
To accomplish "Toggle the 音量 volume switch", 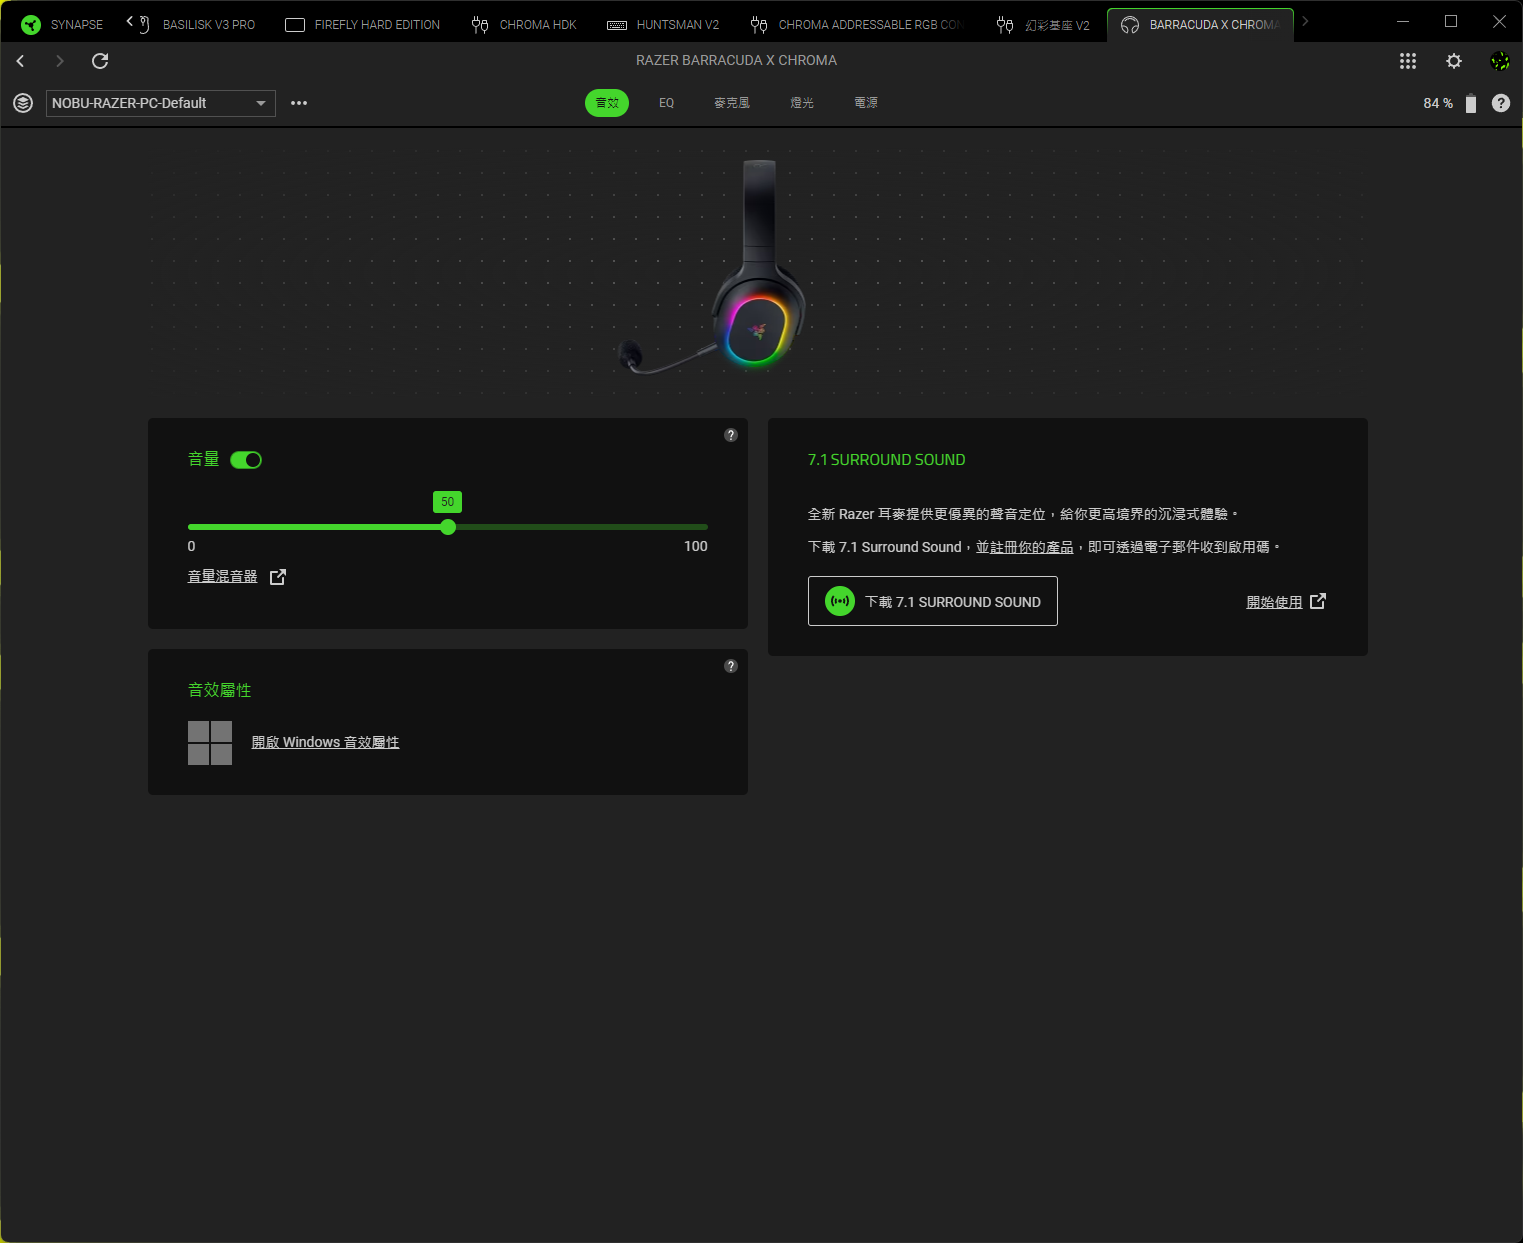I will click(246, 460).
